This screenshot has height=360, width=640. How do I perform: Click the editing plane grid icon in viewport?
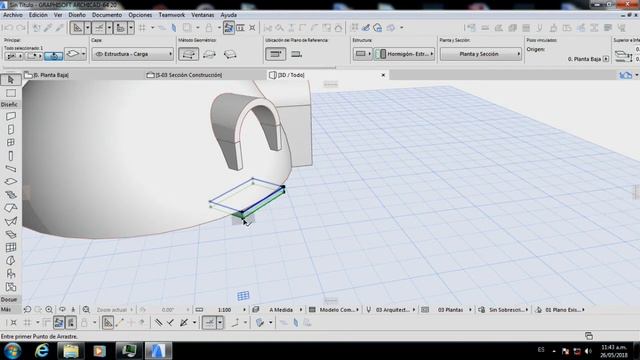(243, 296)
